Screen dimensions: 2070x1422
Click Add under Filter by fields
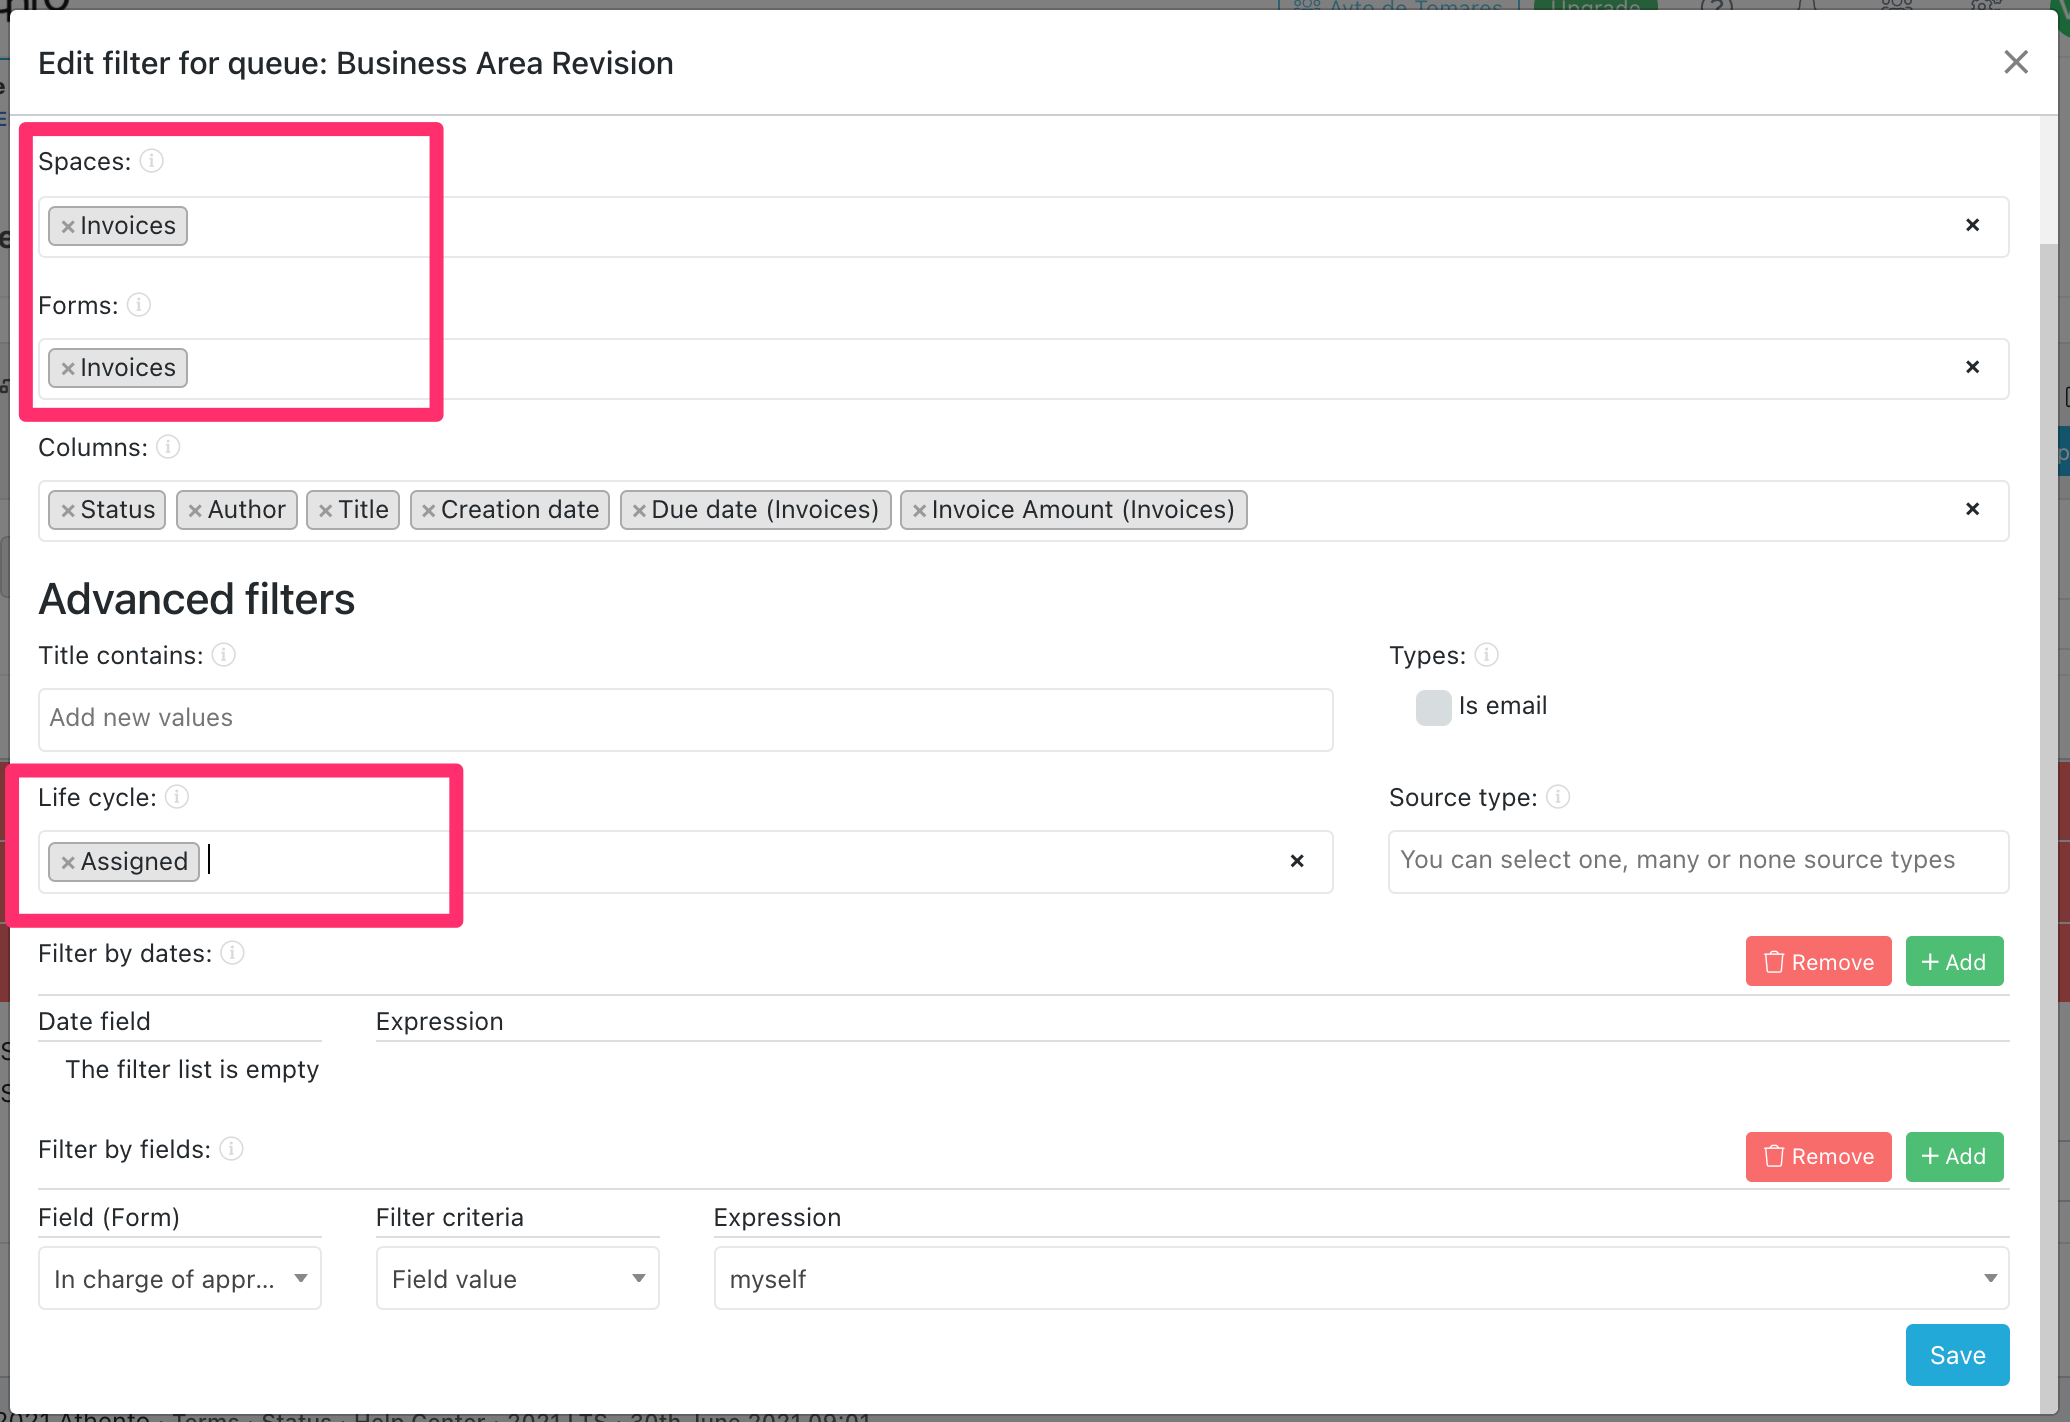click(1953, 1156)
